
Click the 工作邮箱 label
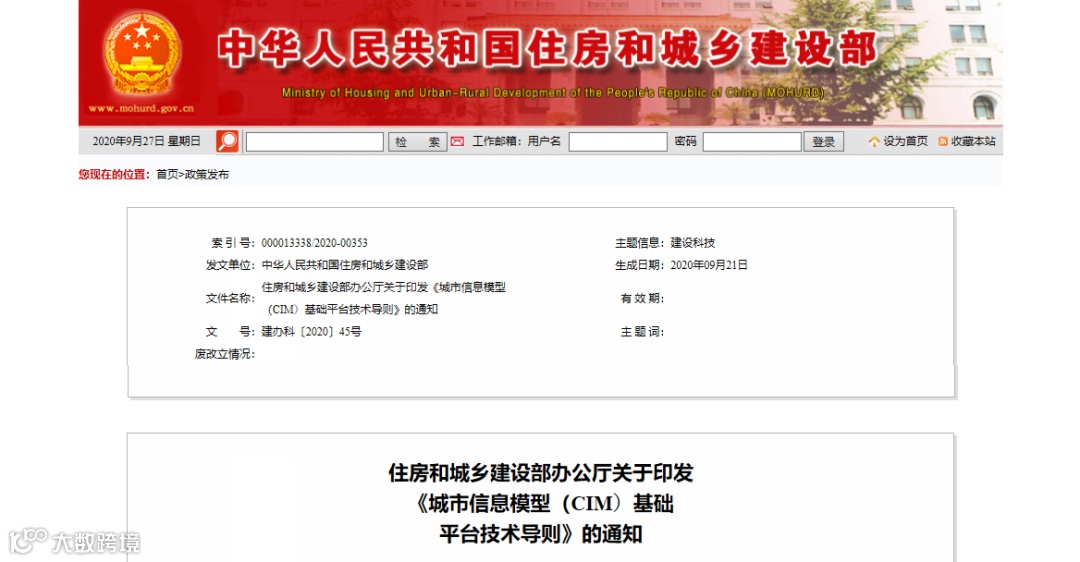495,141
